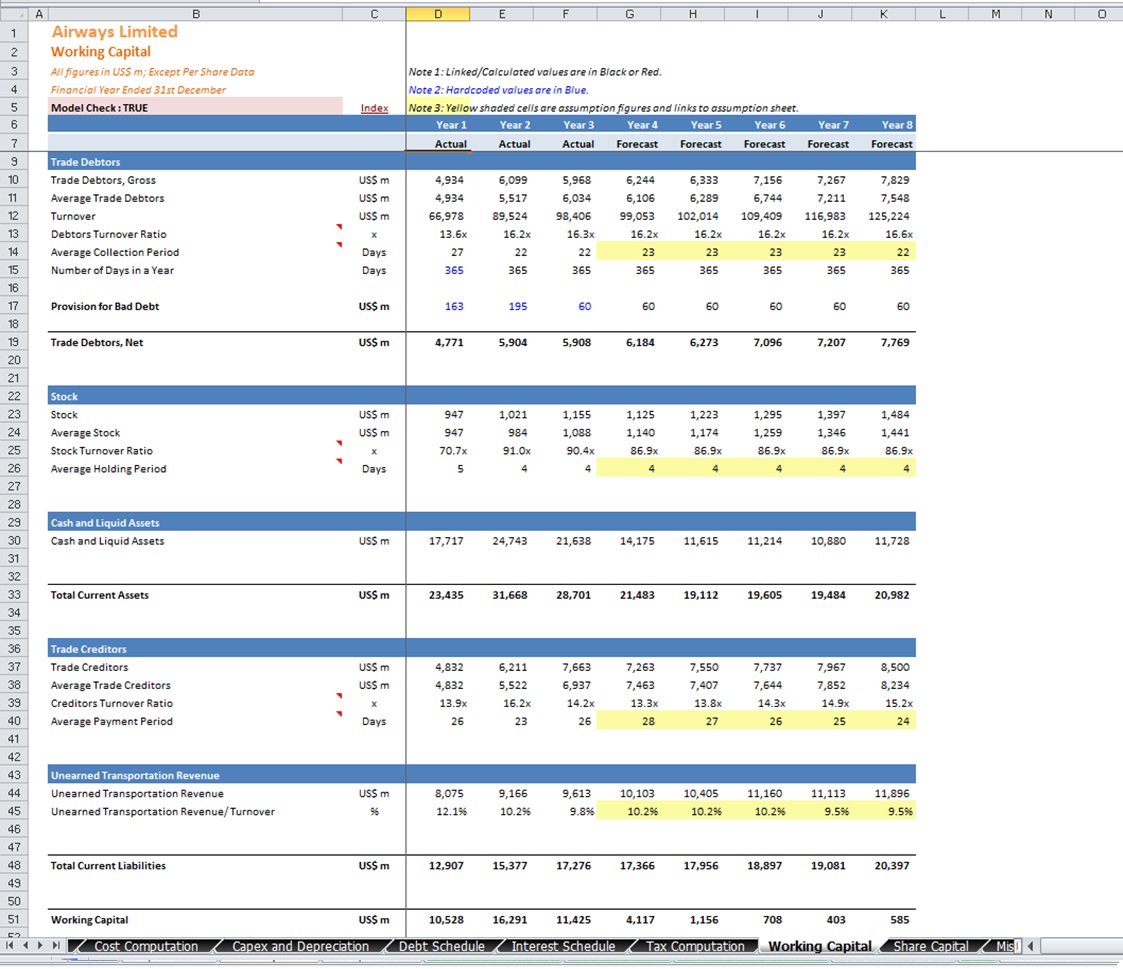
Task: Click comment indicator on Average Holding Period row
Action: point(339,461)
